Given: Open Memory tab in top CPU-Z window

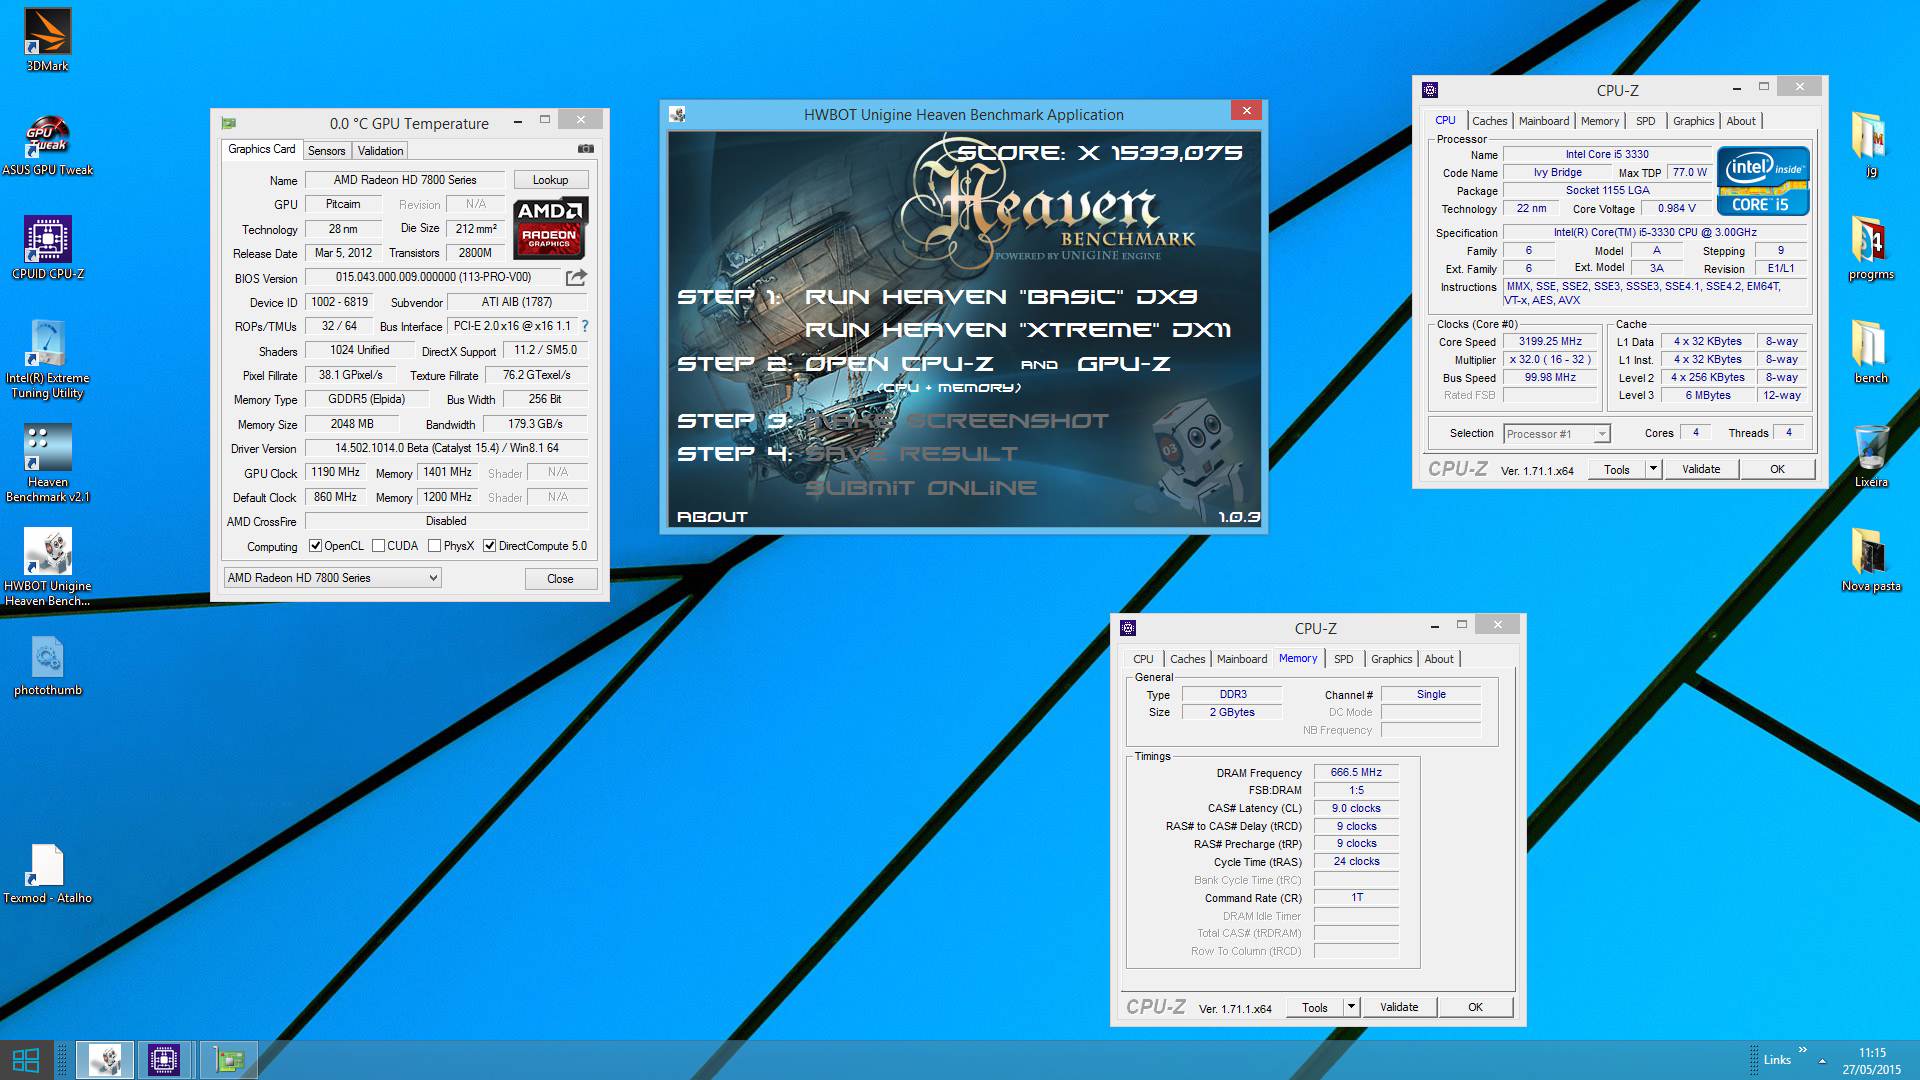Looking at the screenshot, I should tap(1599, 121).
